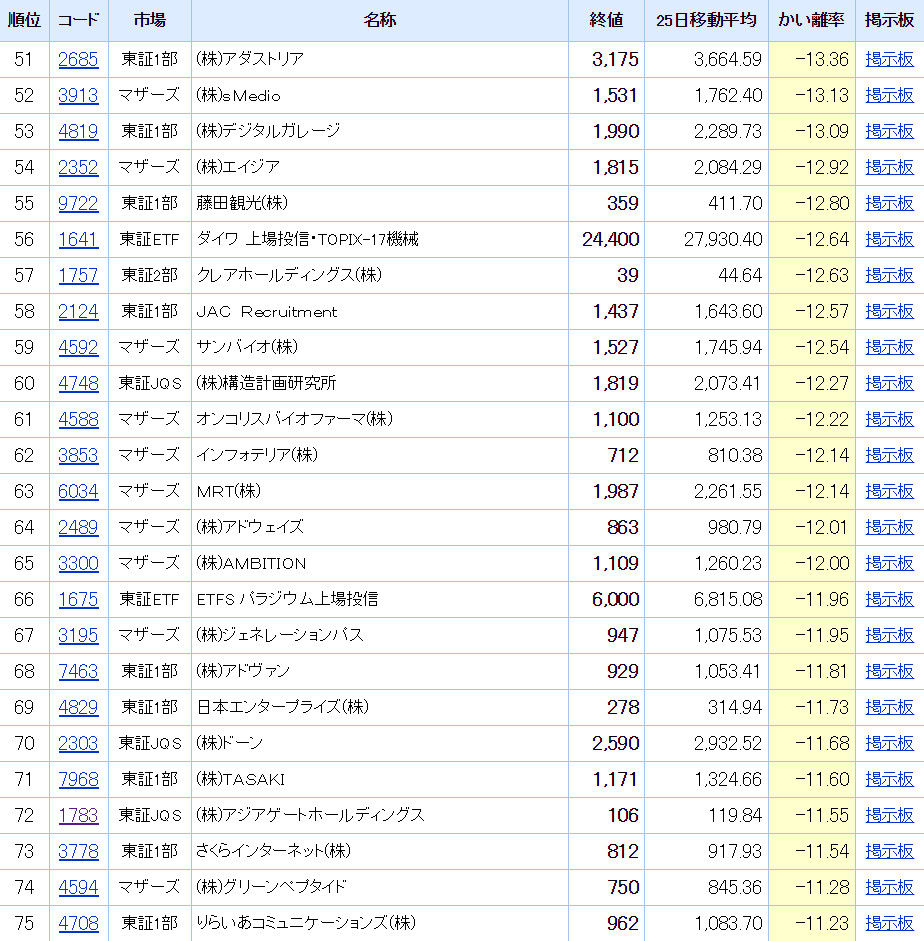This screenshot has height=941, width=924.
Task: Select the name (株)アダストリア
Action: pyautogui.click(x=250, y=59)
